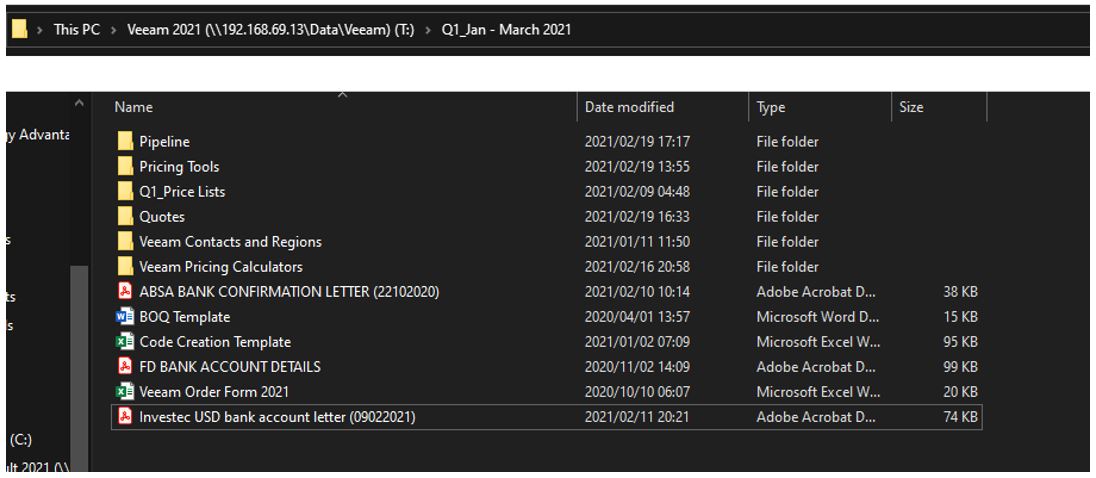Click Word icon of BOQ Template
The image size is (1096, 478).
coord(125,317)
